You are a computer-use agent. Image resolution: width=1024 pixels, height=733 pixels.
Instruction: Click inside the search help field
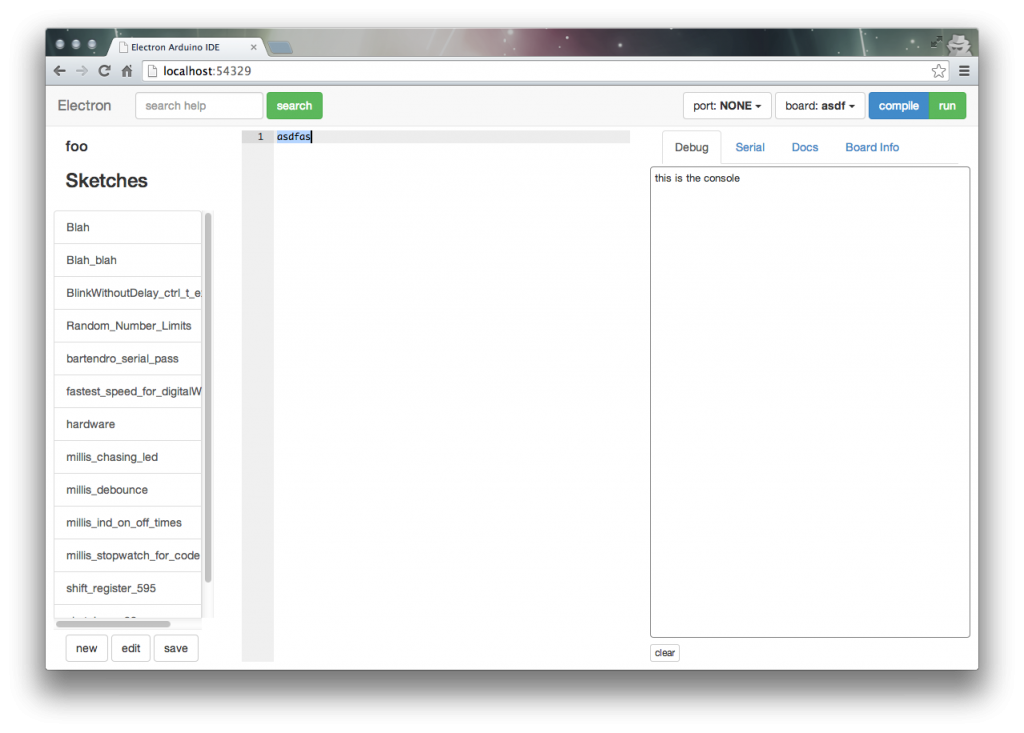198,105
